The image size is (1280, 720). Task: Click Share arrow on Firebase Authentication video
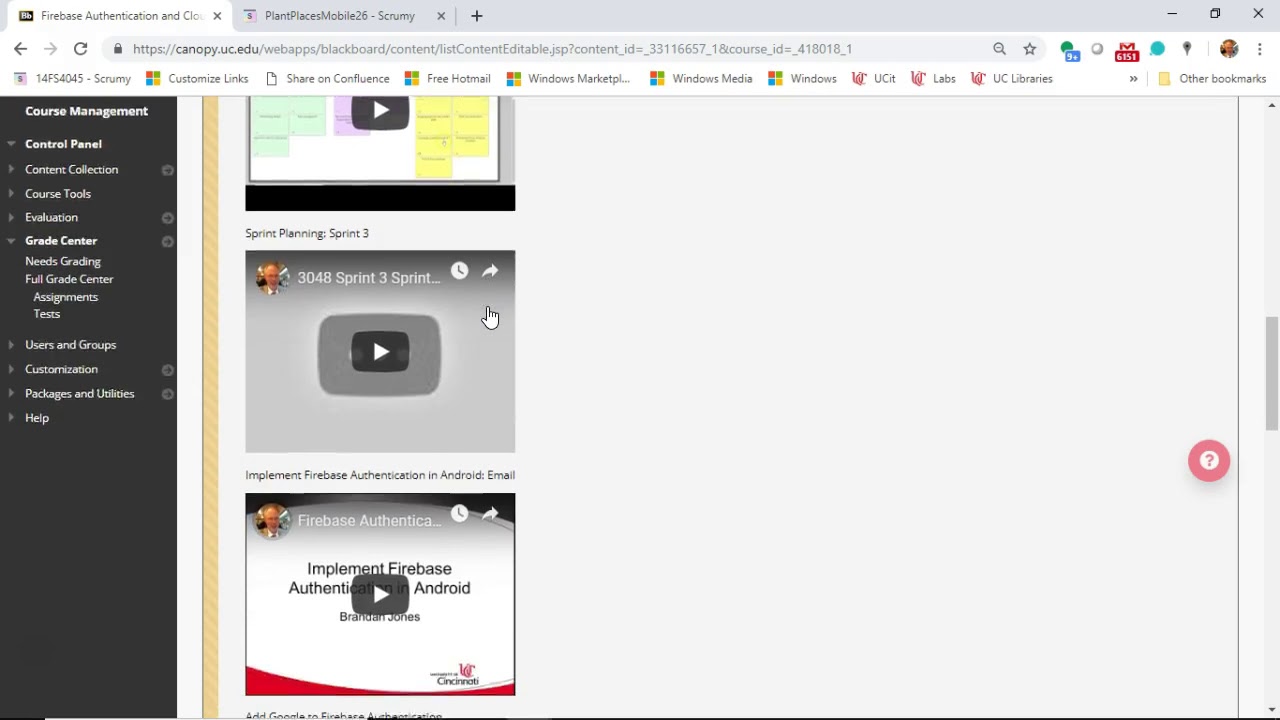490,513
